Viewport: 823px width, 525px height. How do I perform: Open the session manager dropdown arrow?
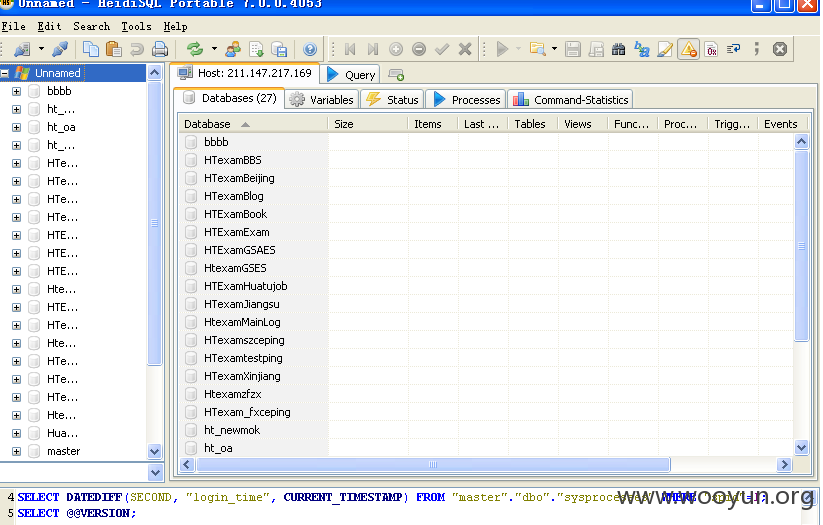point(41,49)
